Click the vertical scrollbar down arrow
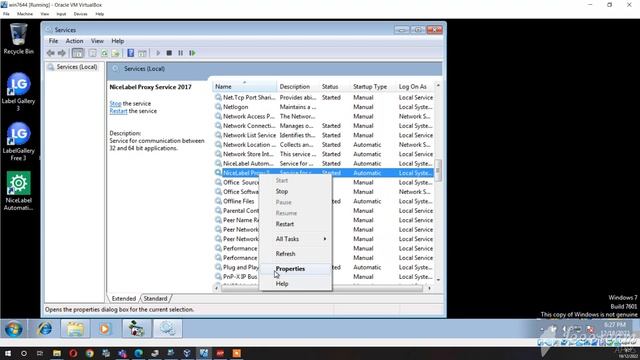 pos(438,280)
